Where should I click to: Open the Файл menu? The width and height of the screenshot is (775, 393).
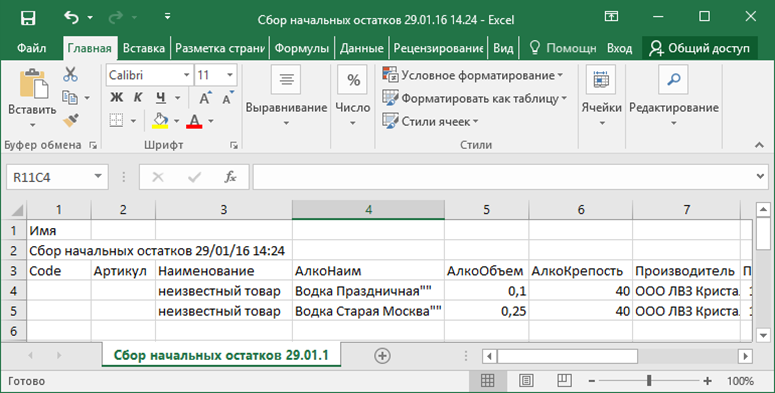pos(31,48)
